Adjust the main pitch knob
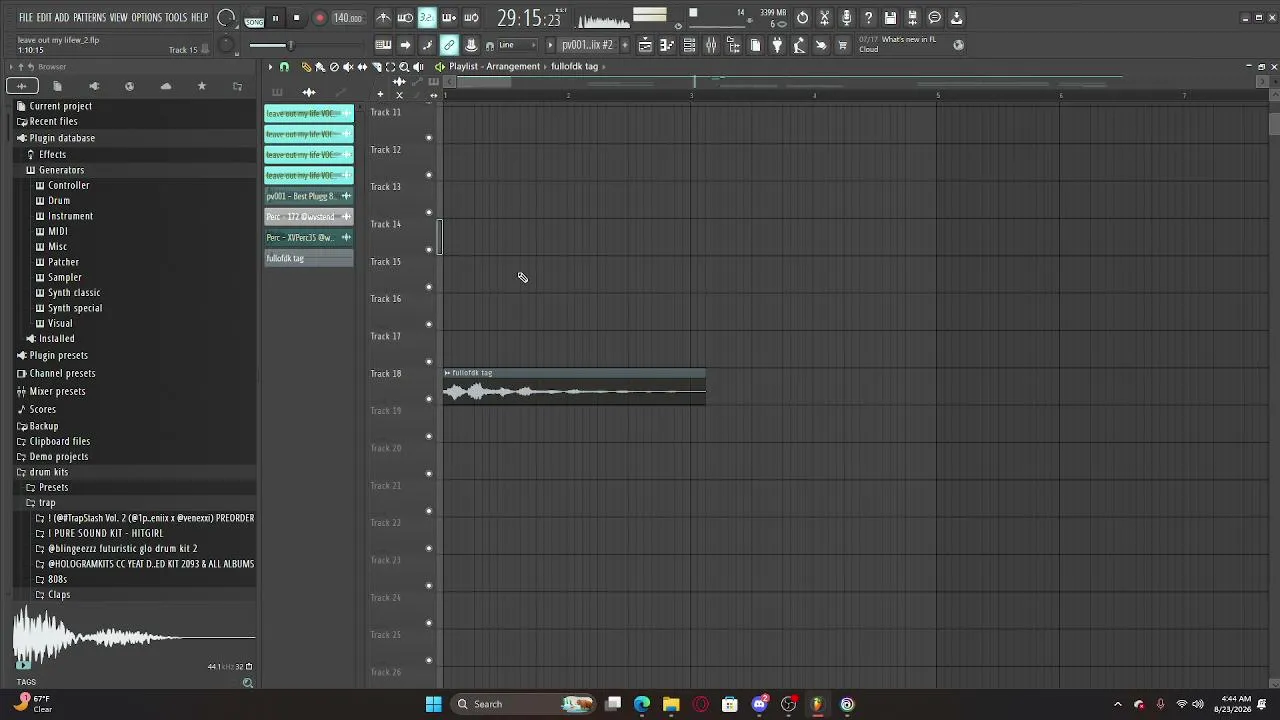1280x720 pixels. click(x=228, y=44)
